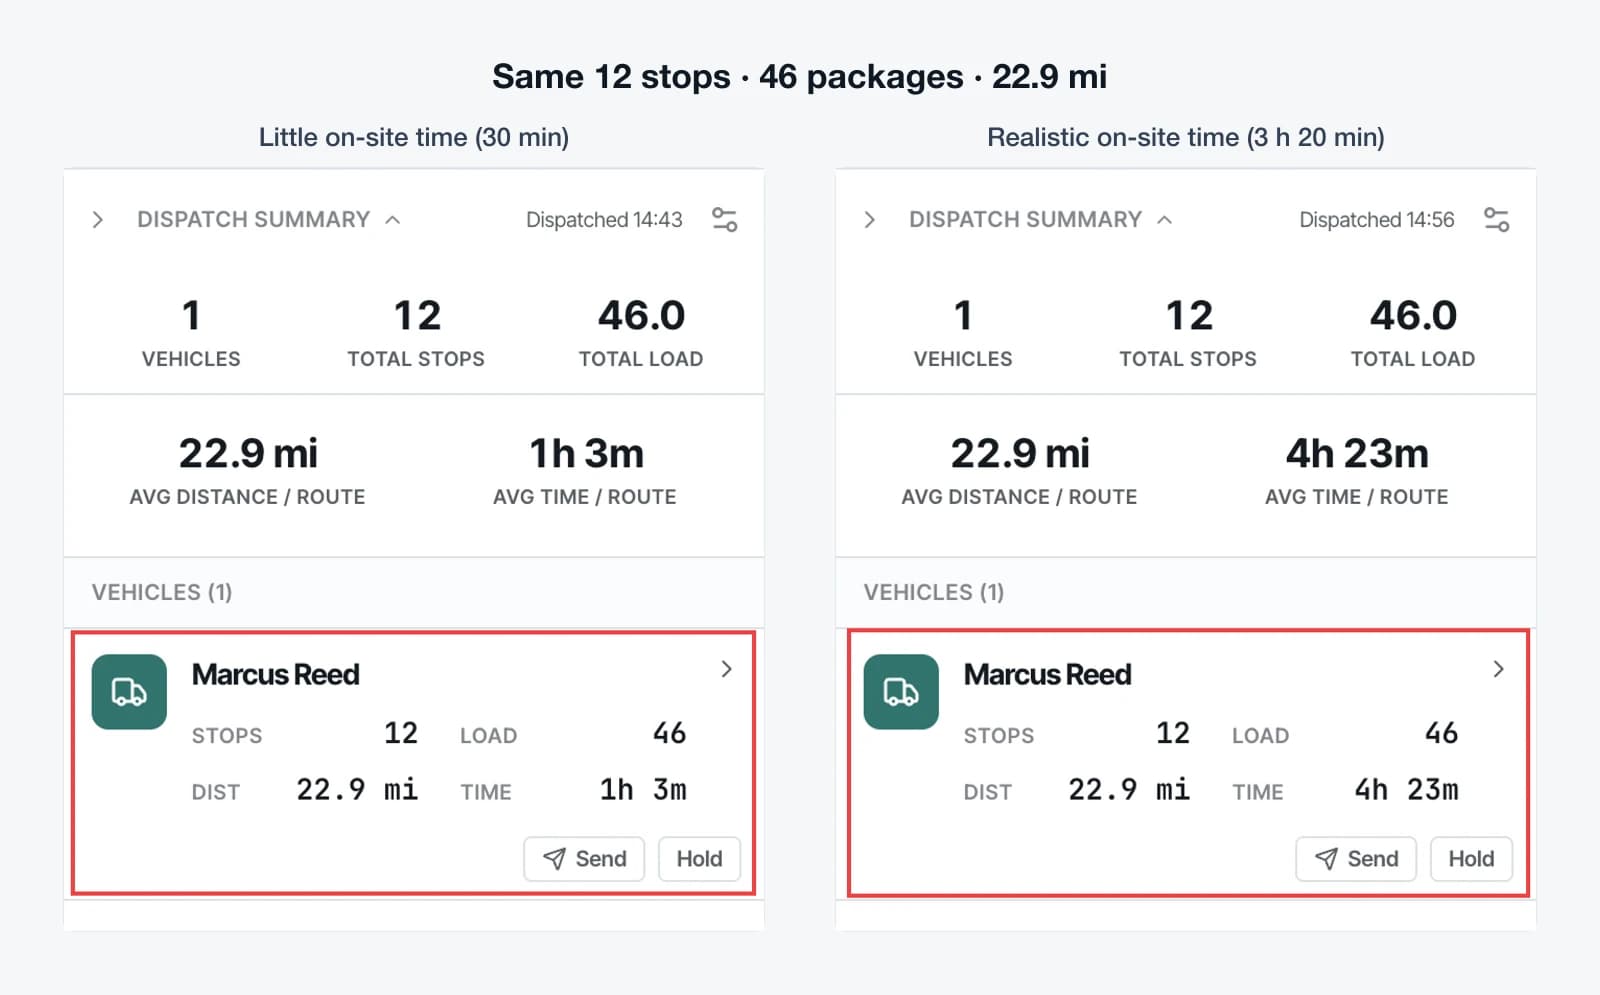Click 'Dispatched 14:56' timestamp
1600x995 pixels.
[1377, 220]
